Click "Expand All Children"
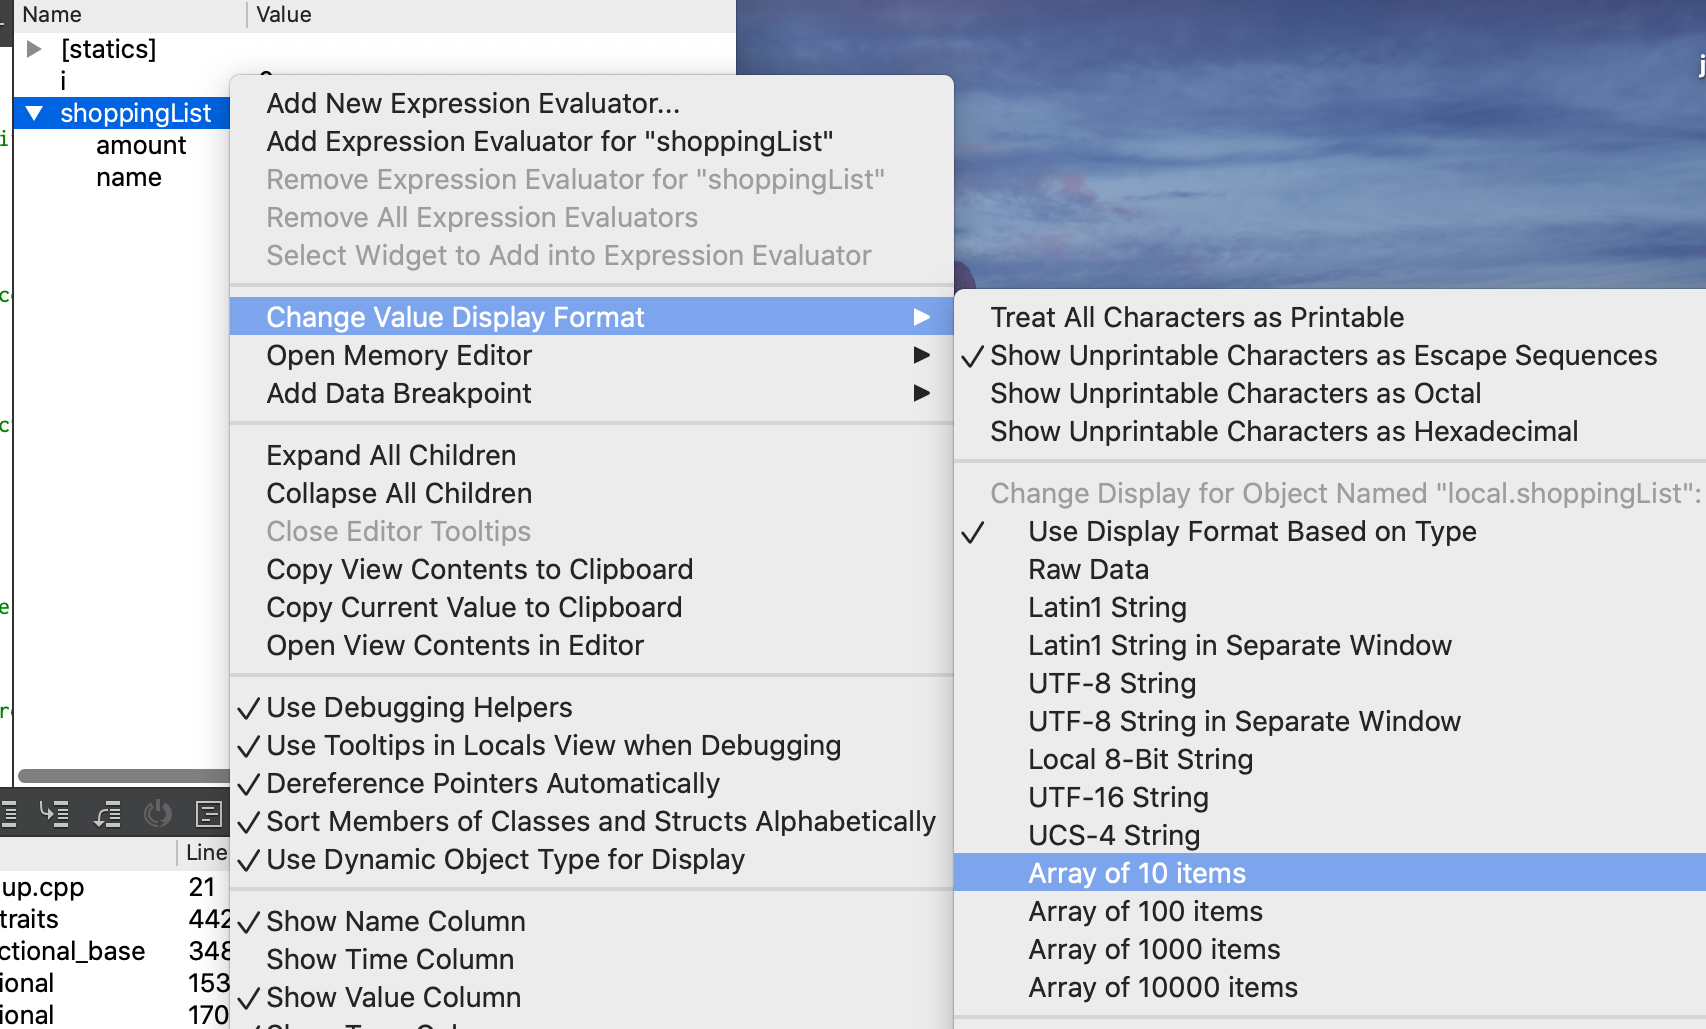This screenshot has width=1706, height=1029. pyautogui.click(x=391, y=455)
